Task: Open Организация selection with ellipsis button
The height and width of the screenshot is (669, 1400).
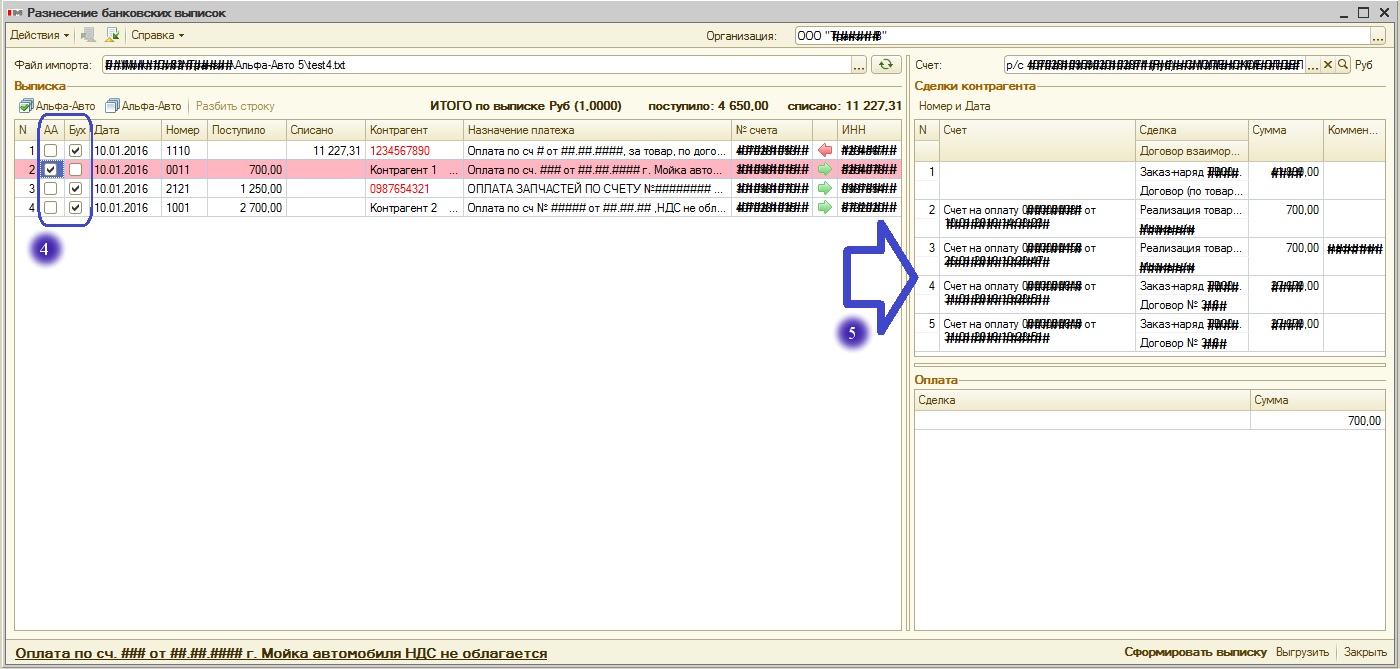Action: (x=1377, y=36)
